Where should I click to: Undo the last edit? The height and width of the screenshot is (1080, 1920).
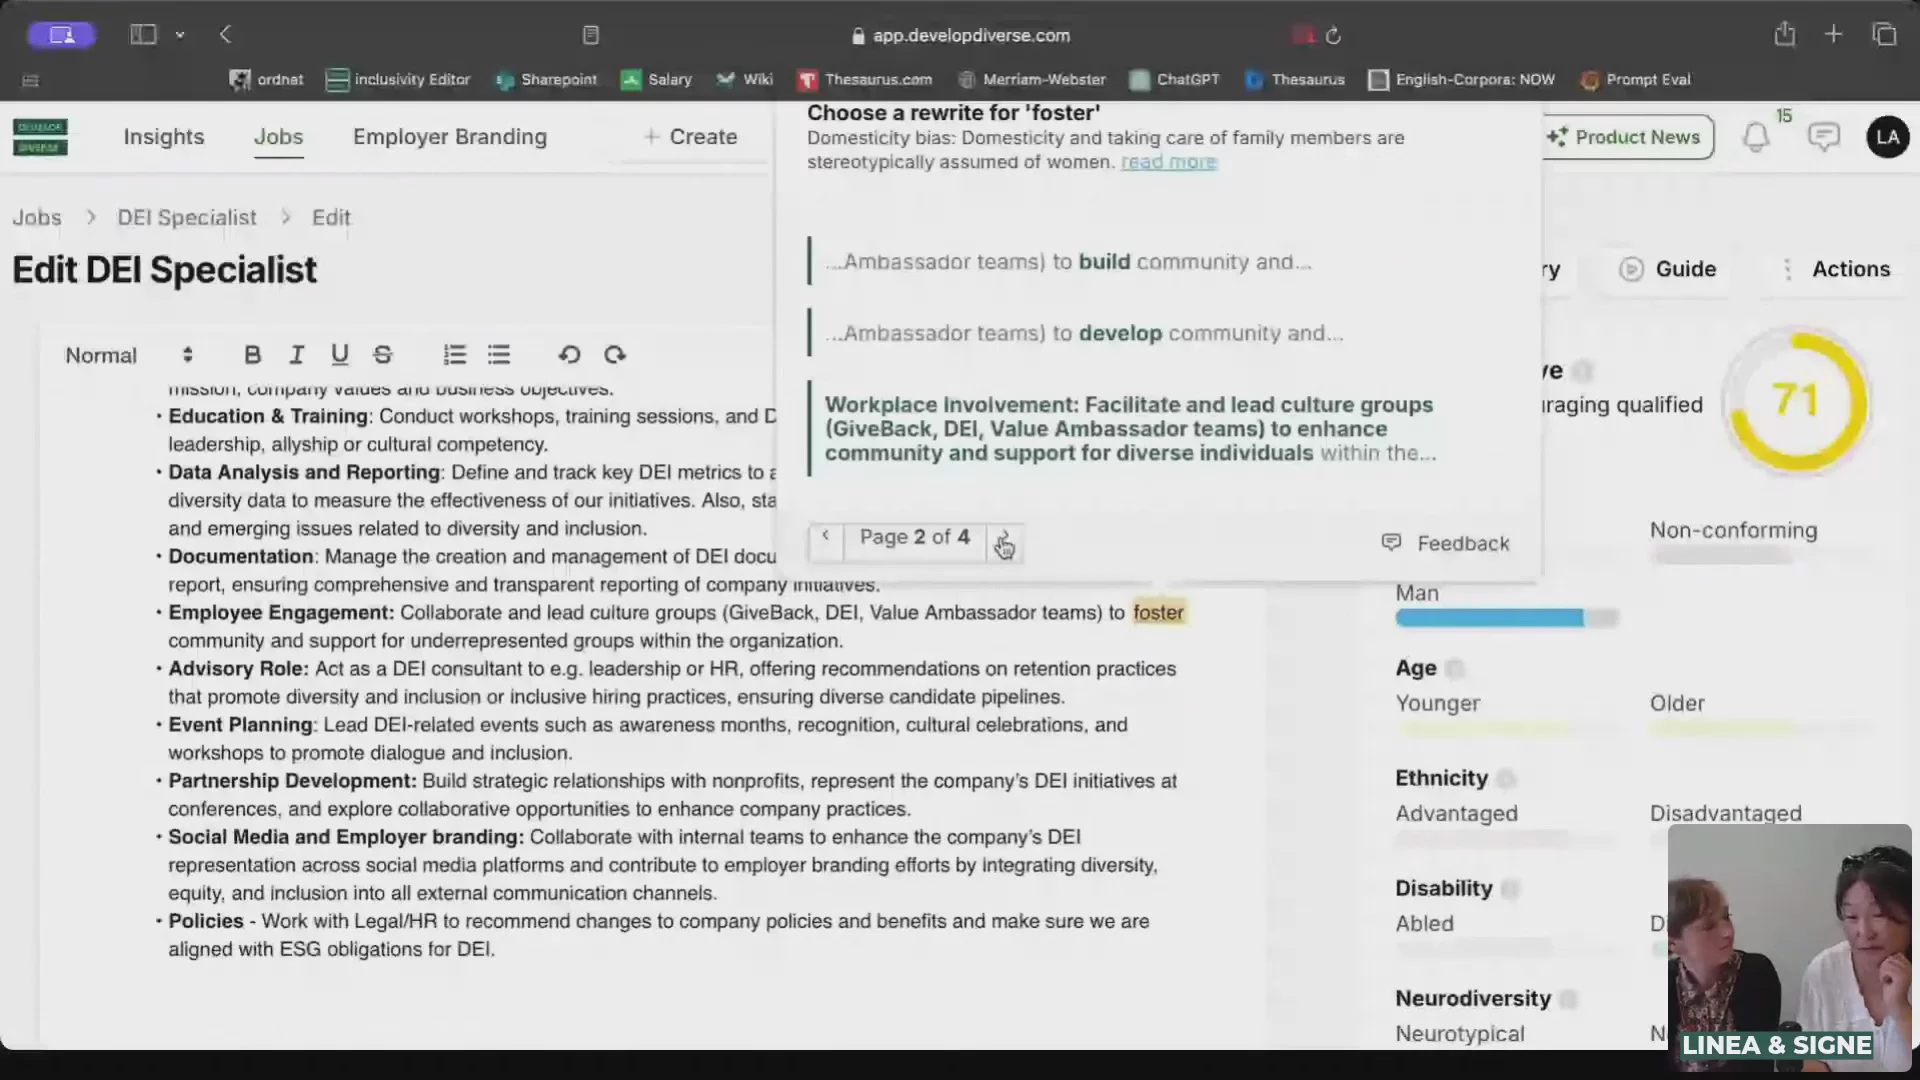pyautogui.click(x=569, y=355)
